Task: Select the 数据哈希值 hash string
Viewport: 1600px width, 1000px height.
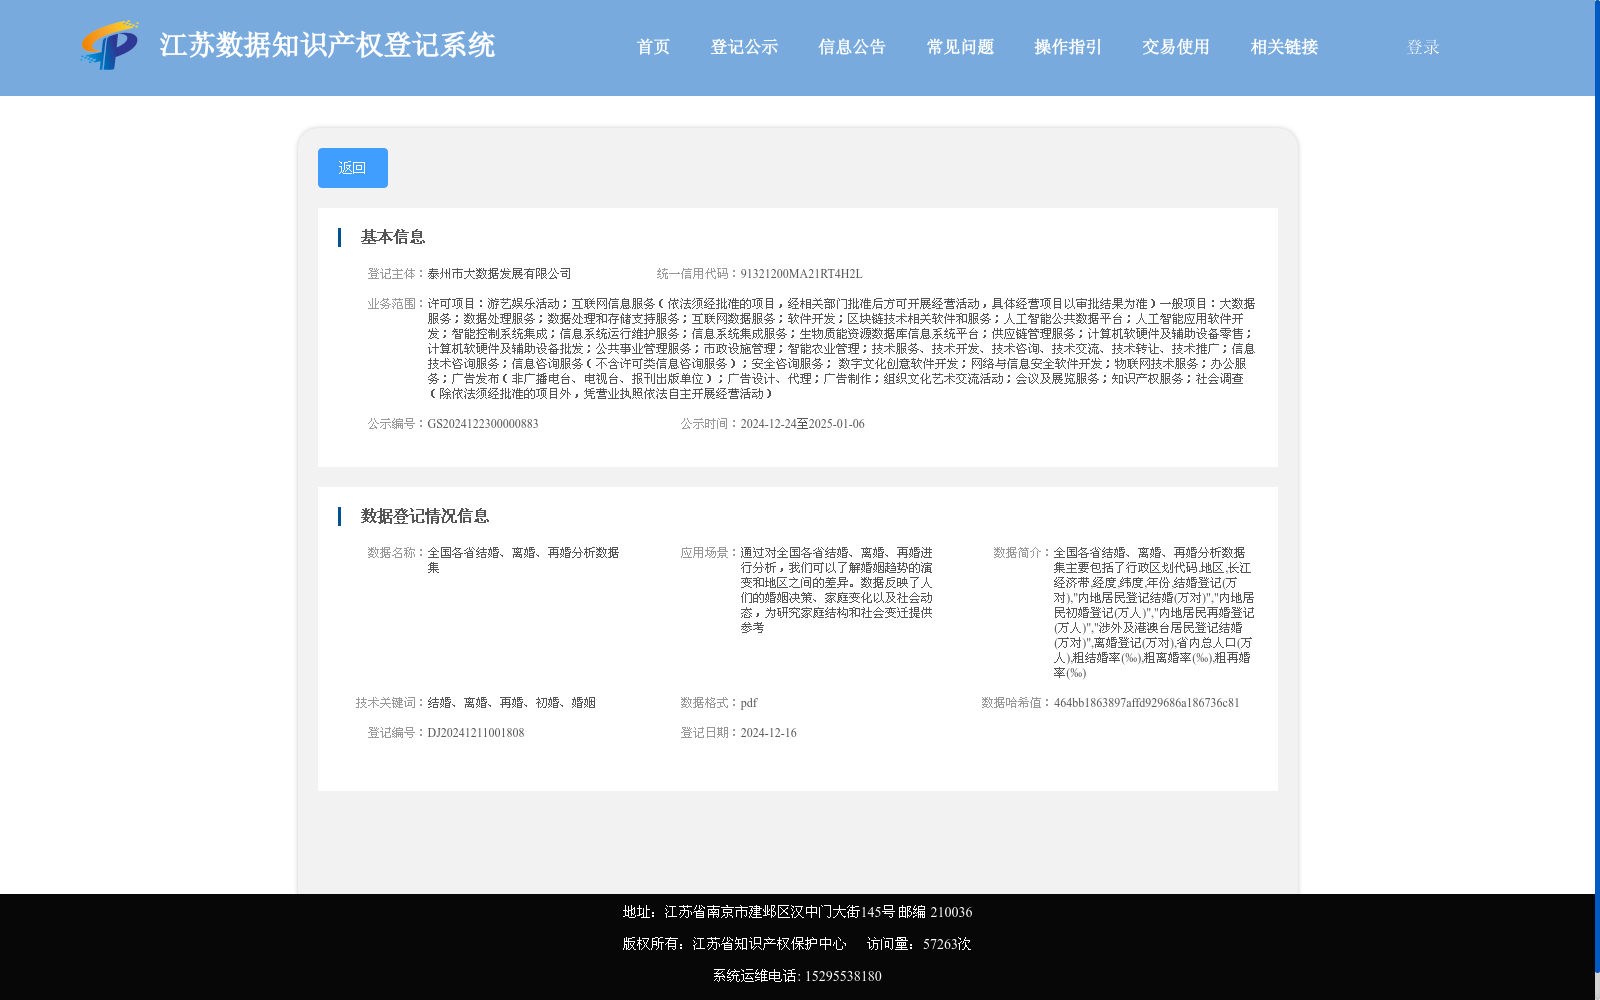Action: point(1147,702)
